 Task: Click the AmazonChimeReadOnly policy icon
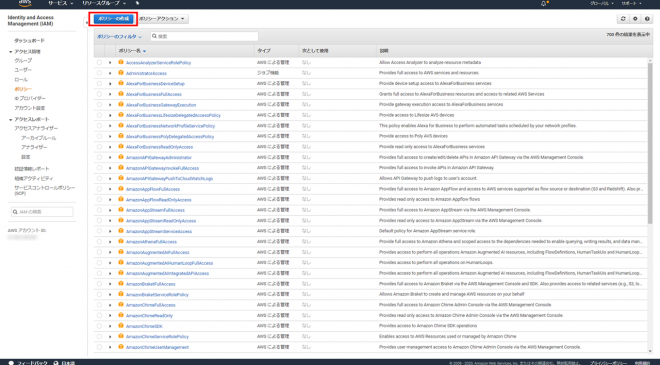(x=121, y=315)
